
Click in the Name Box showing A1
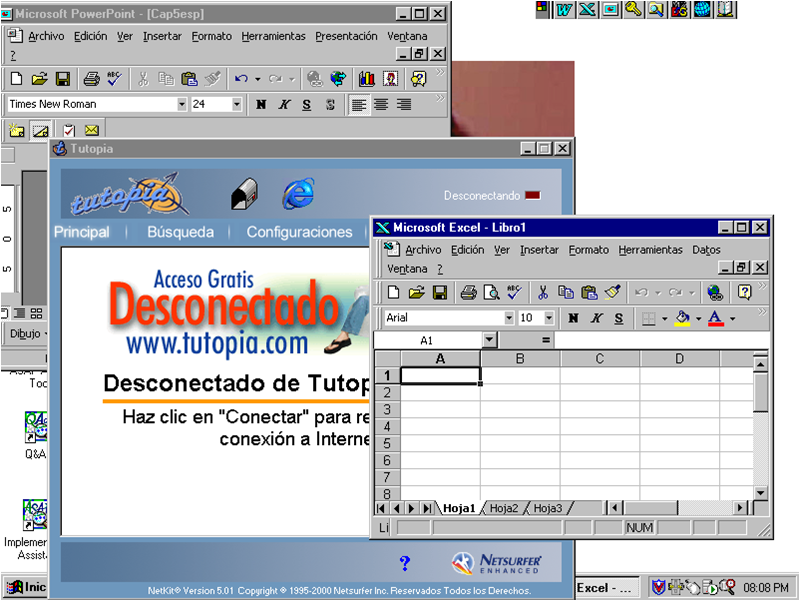coord(428,340)
